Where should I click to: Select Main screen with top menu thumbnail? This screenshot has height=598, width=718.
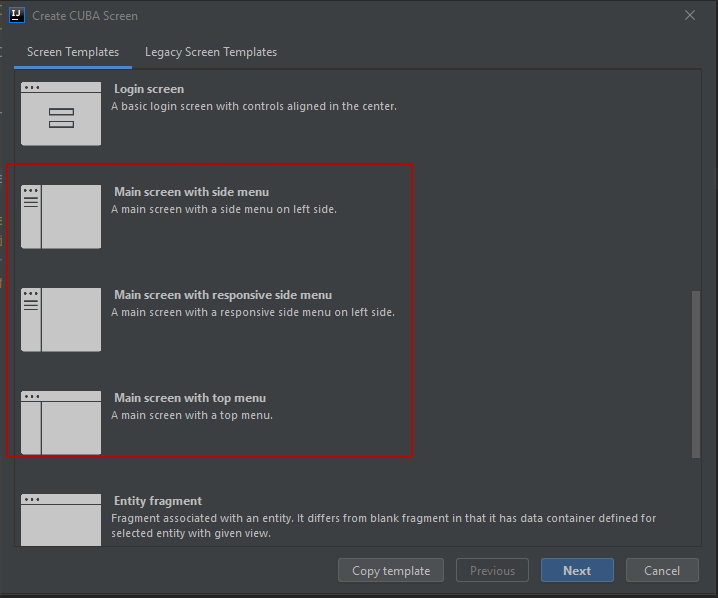click(61, 423)
